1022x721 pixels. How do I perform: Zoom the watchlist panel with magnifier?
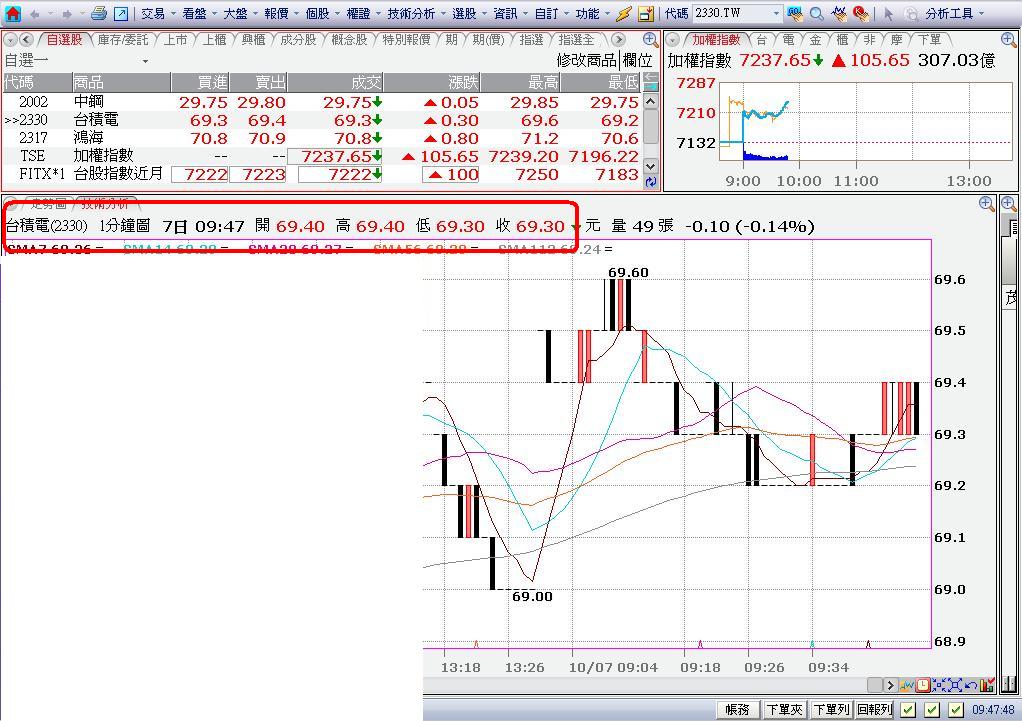pos(650,39)
